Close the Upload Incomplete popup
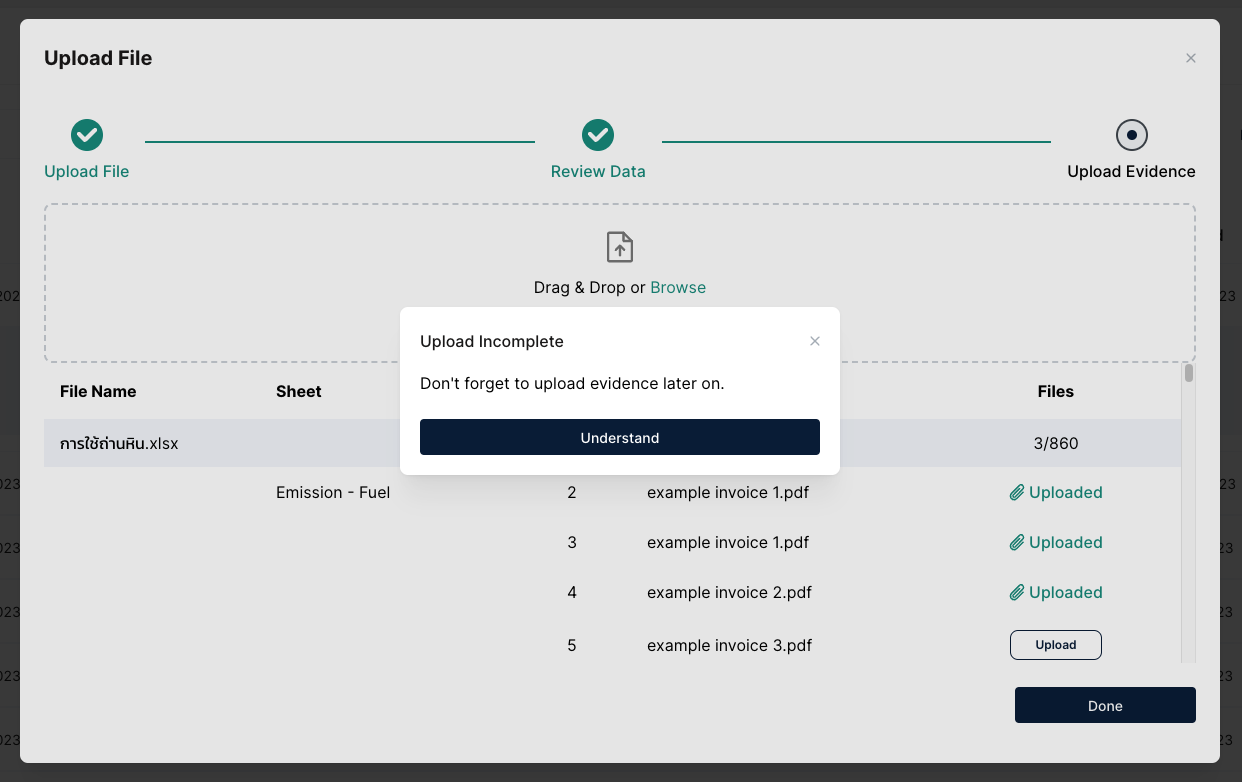This screenshot has height=782, width=1242. 815,341
